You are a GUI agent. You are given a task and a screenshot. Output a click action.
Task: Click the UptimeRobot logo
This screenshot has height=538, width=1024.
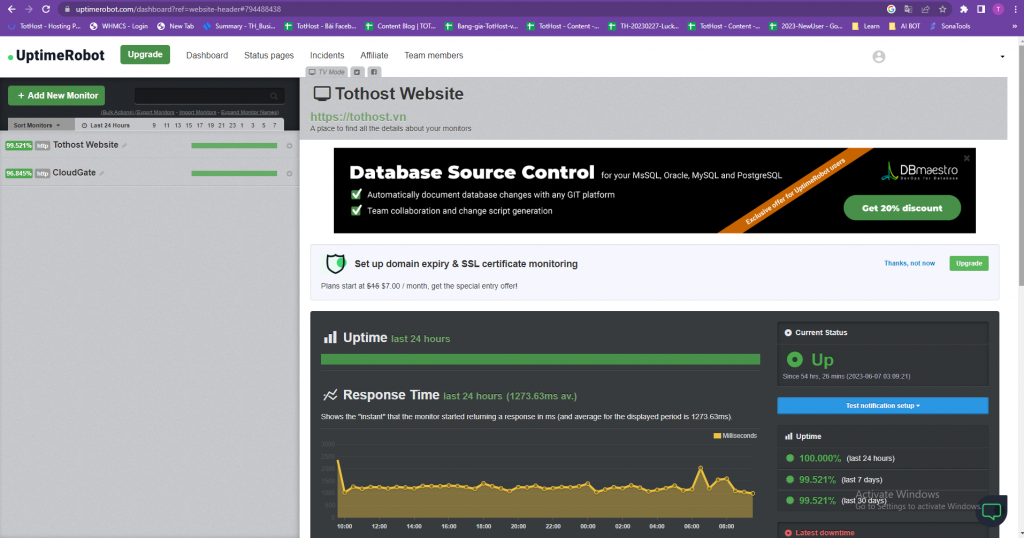pyautogui.click(x=56, y=55)
